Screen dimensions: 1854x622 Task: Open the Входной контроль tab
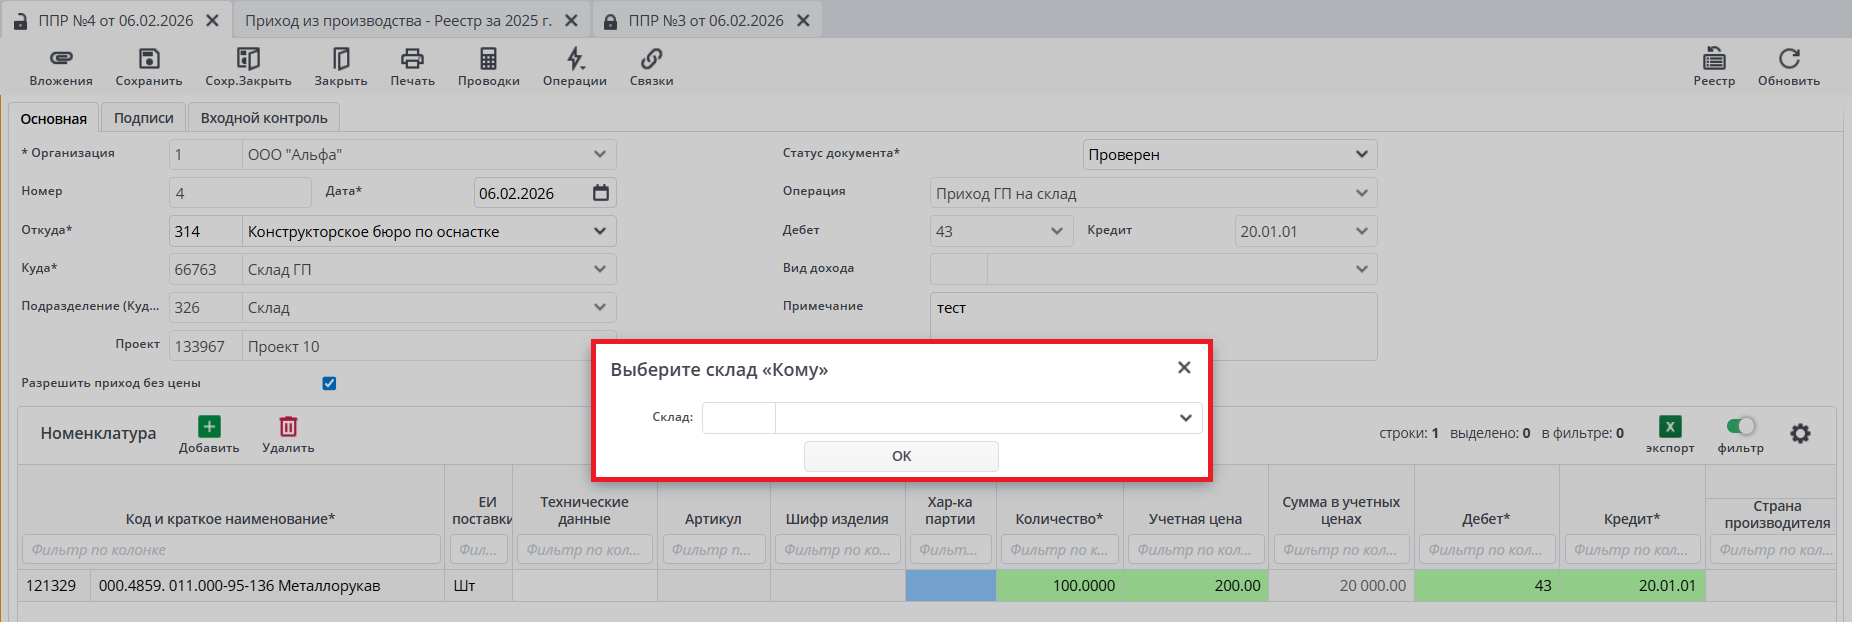pos(264,118)
